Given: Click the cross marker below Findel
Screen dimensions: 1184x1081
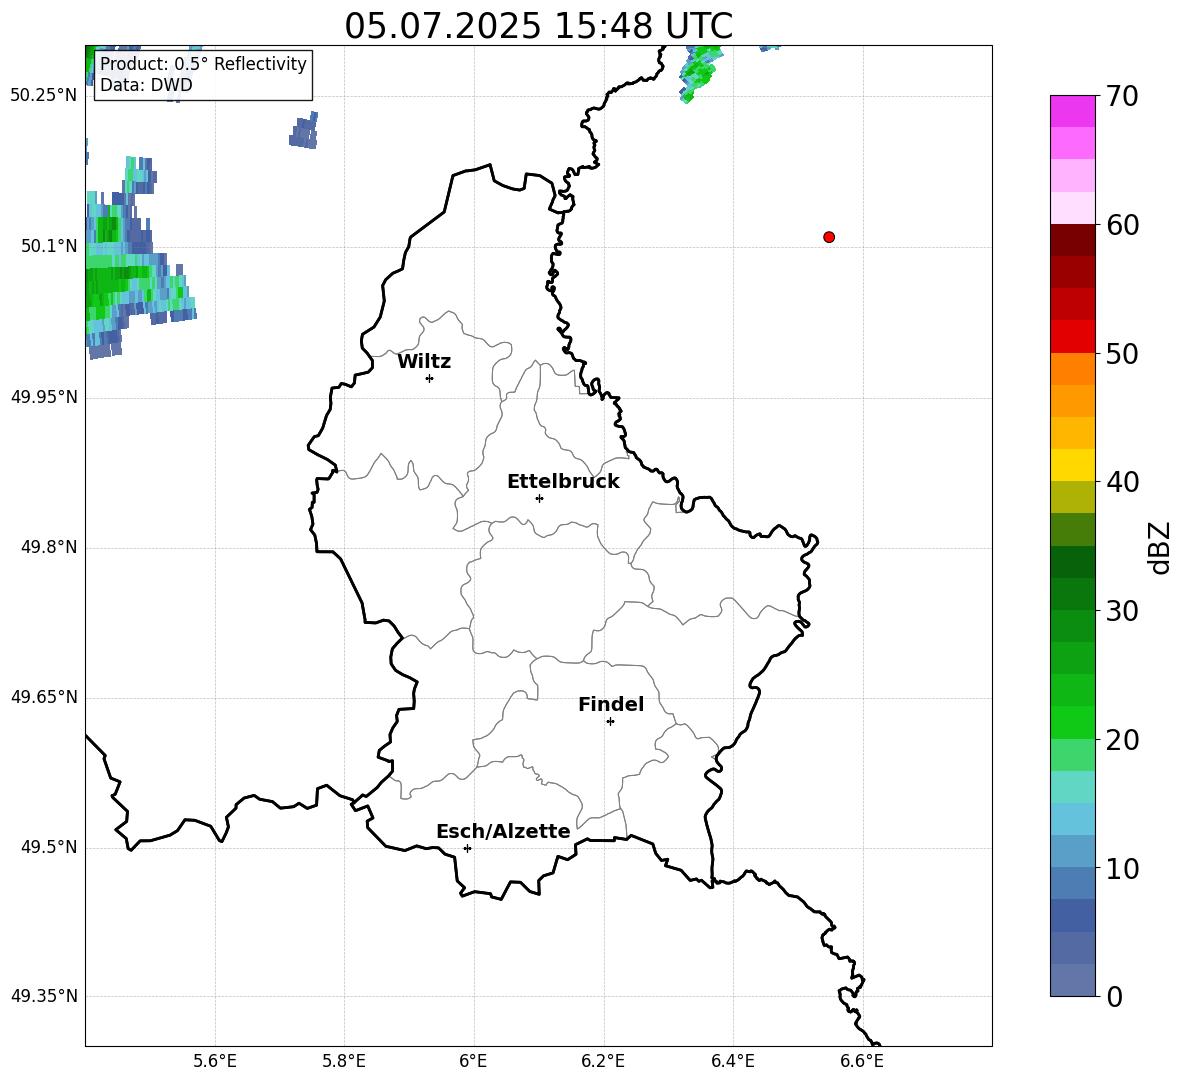Looking at the screenshot, I should tap(610, 722).
